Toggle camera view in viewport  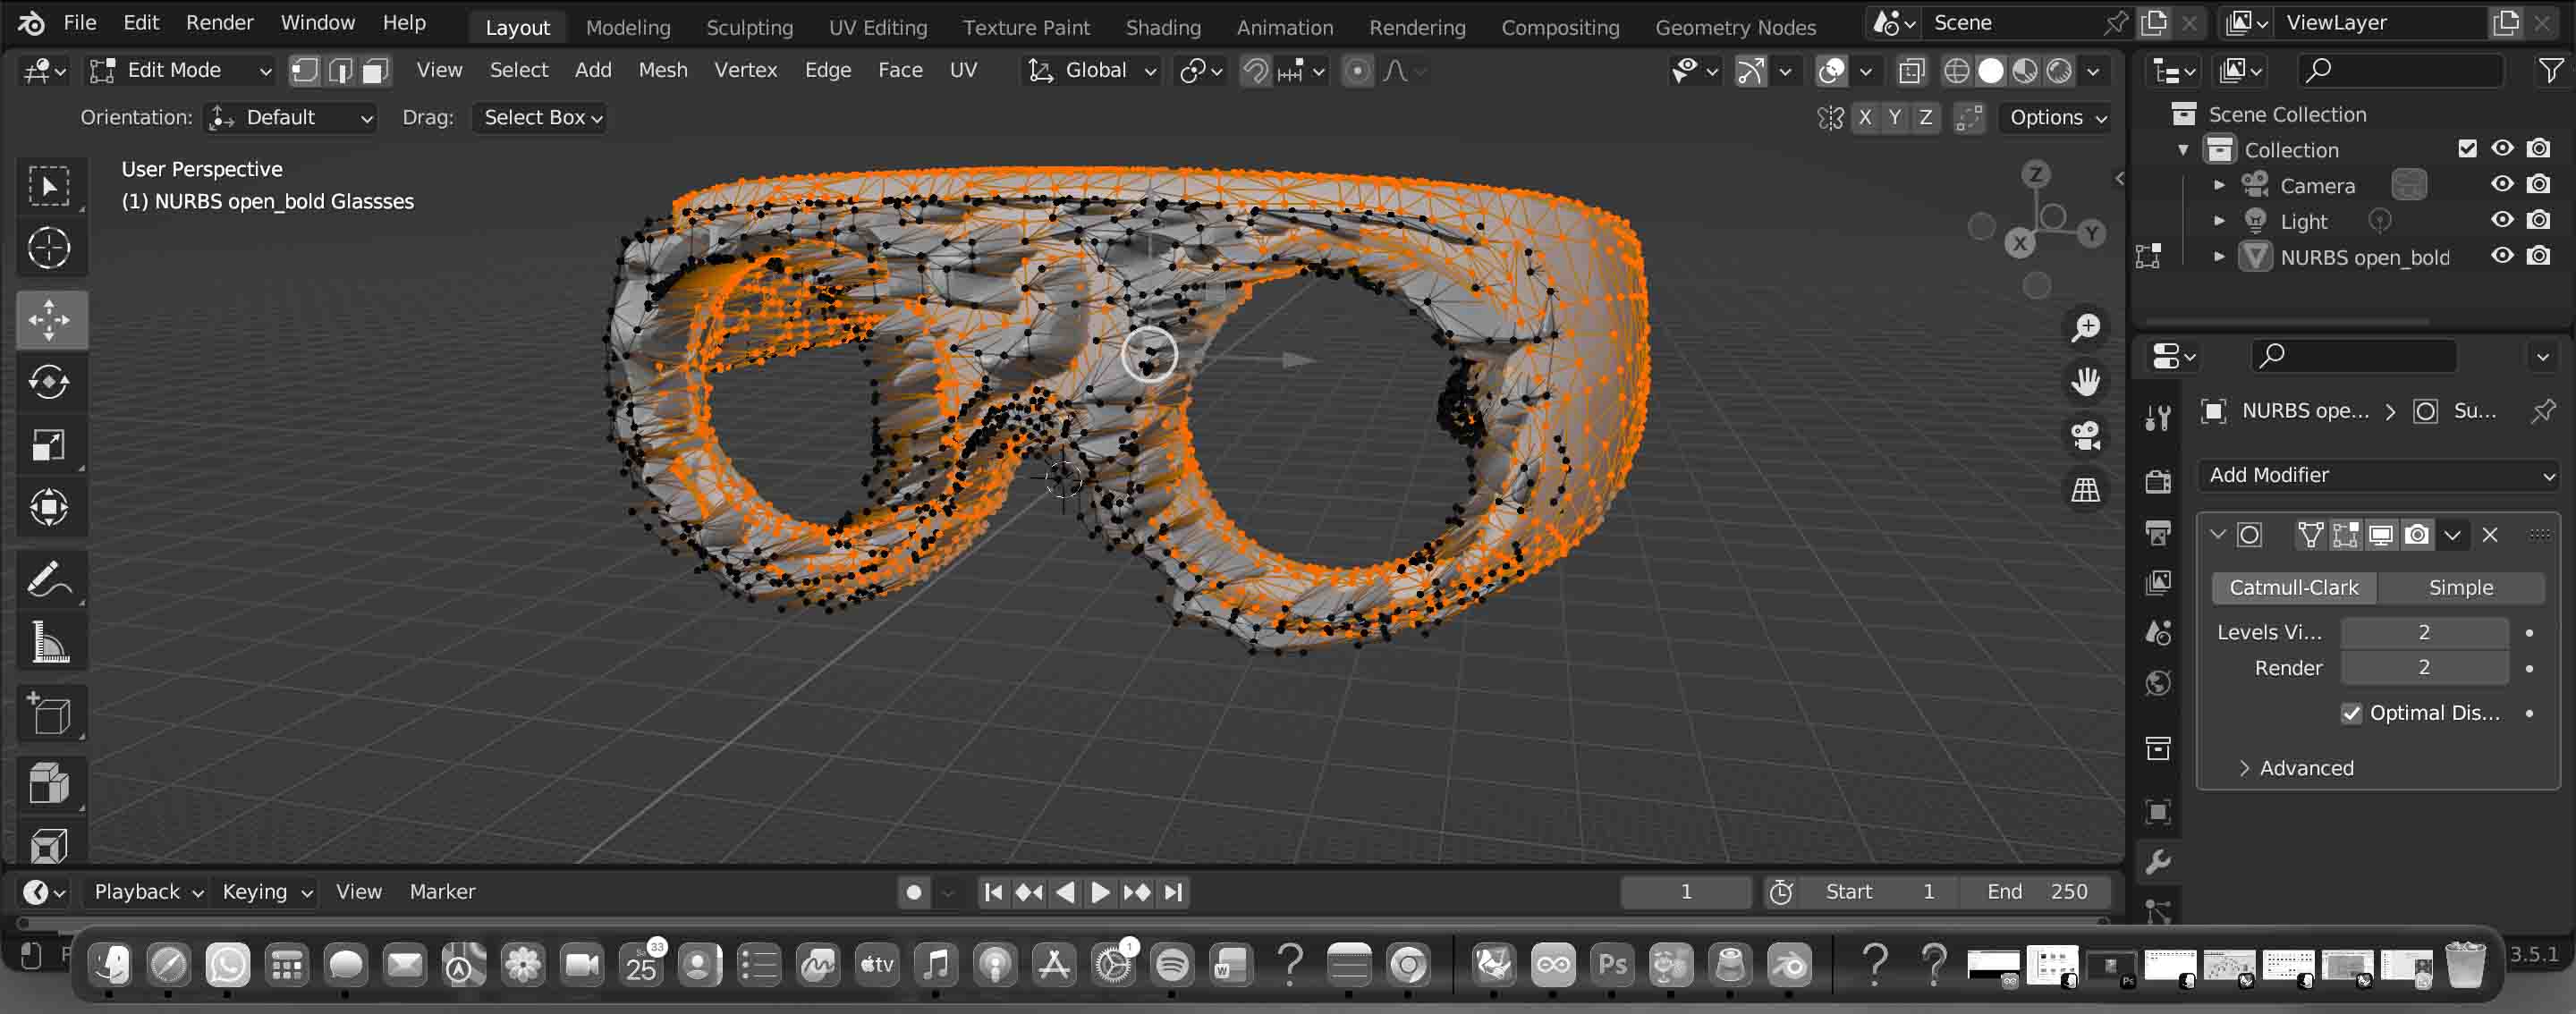click(x=2085, y=435)
